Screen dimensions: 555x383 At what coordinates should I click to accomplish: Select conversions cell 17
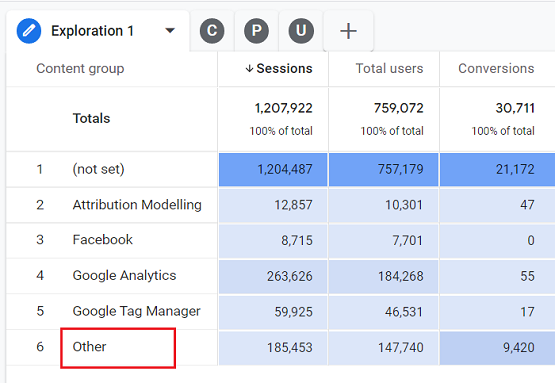(497, 312)
